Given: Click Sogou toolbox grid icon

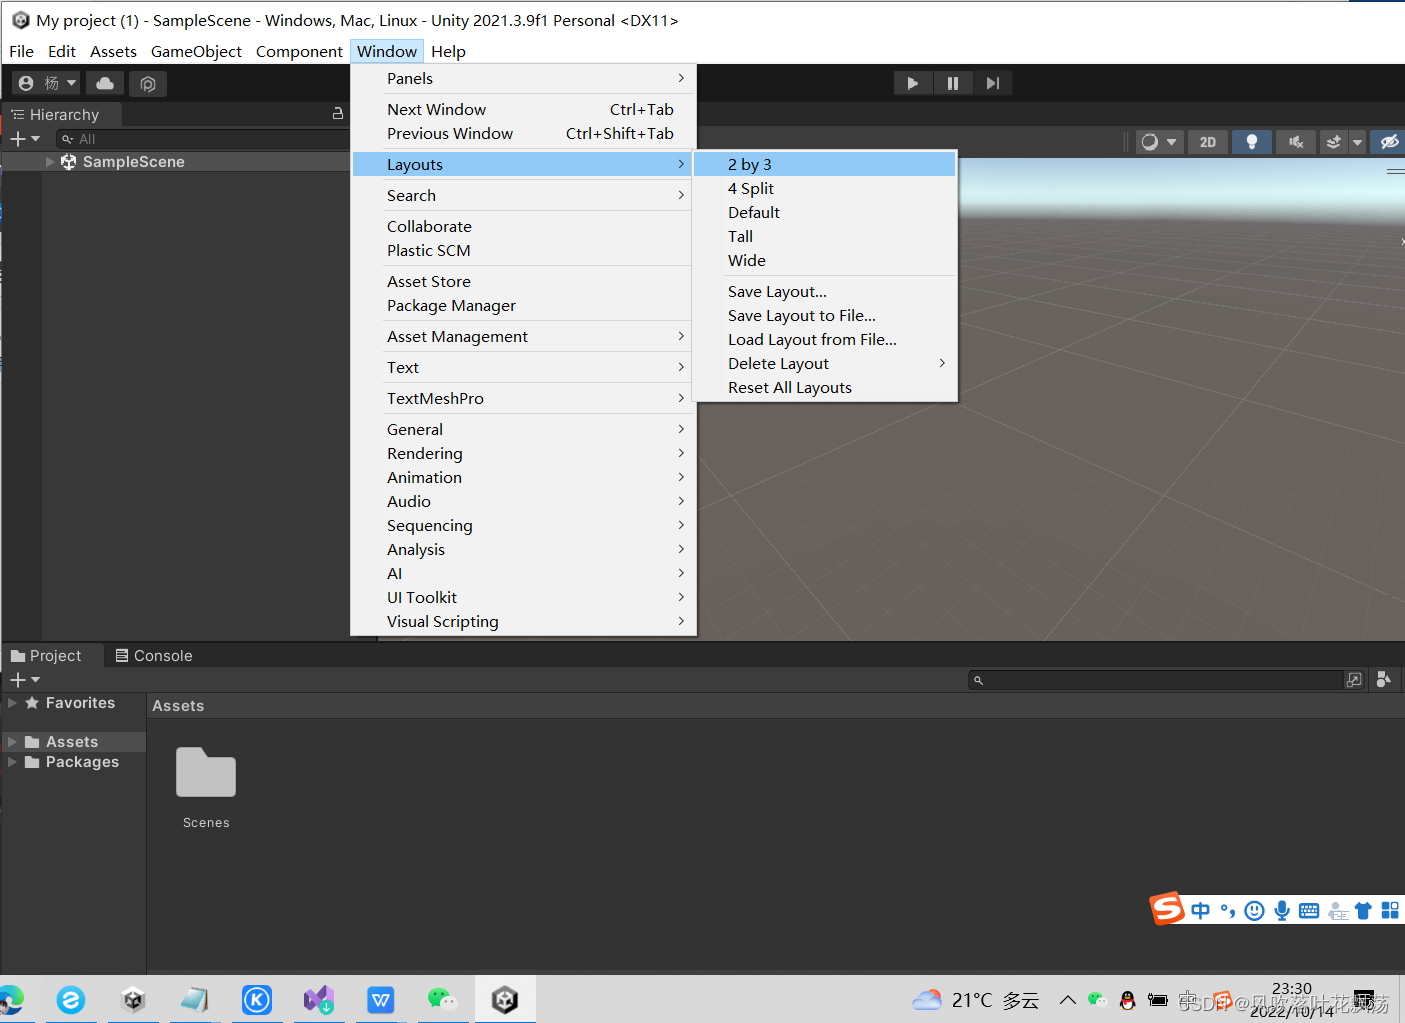Looking at the screenshot, I should click(x=1390, y=910).
